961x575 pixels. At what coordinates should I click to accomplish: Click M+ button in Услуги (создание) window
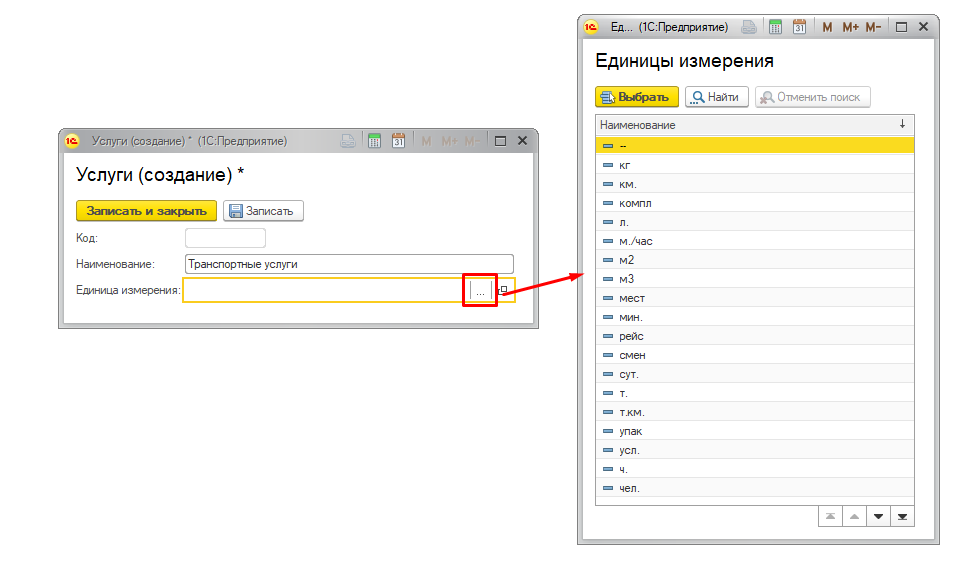click(449, 141)
